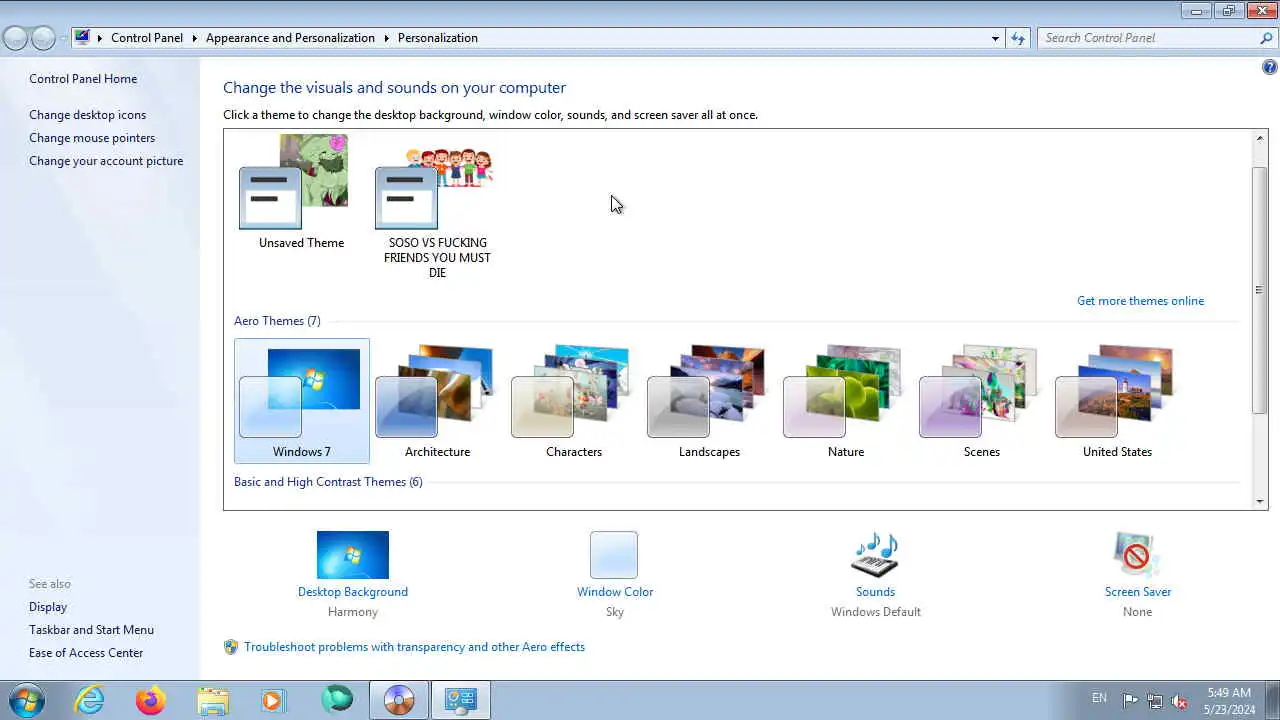Open the green globe taskbar application
The height and width of the screenshot is (720, 1280).
pyautogui.click(x=336, y=700)
